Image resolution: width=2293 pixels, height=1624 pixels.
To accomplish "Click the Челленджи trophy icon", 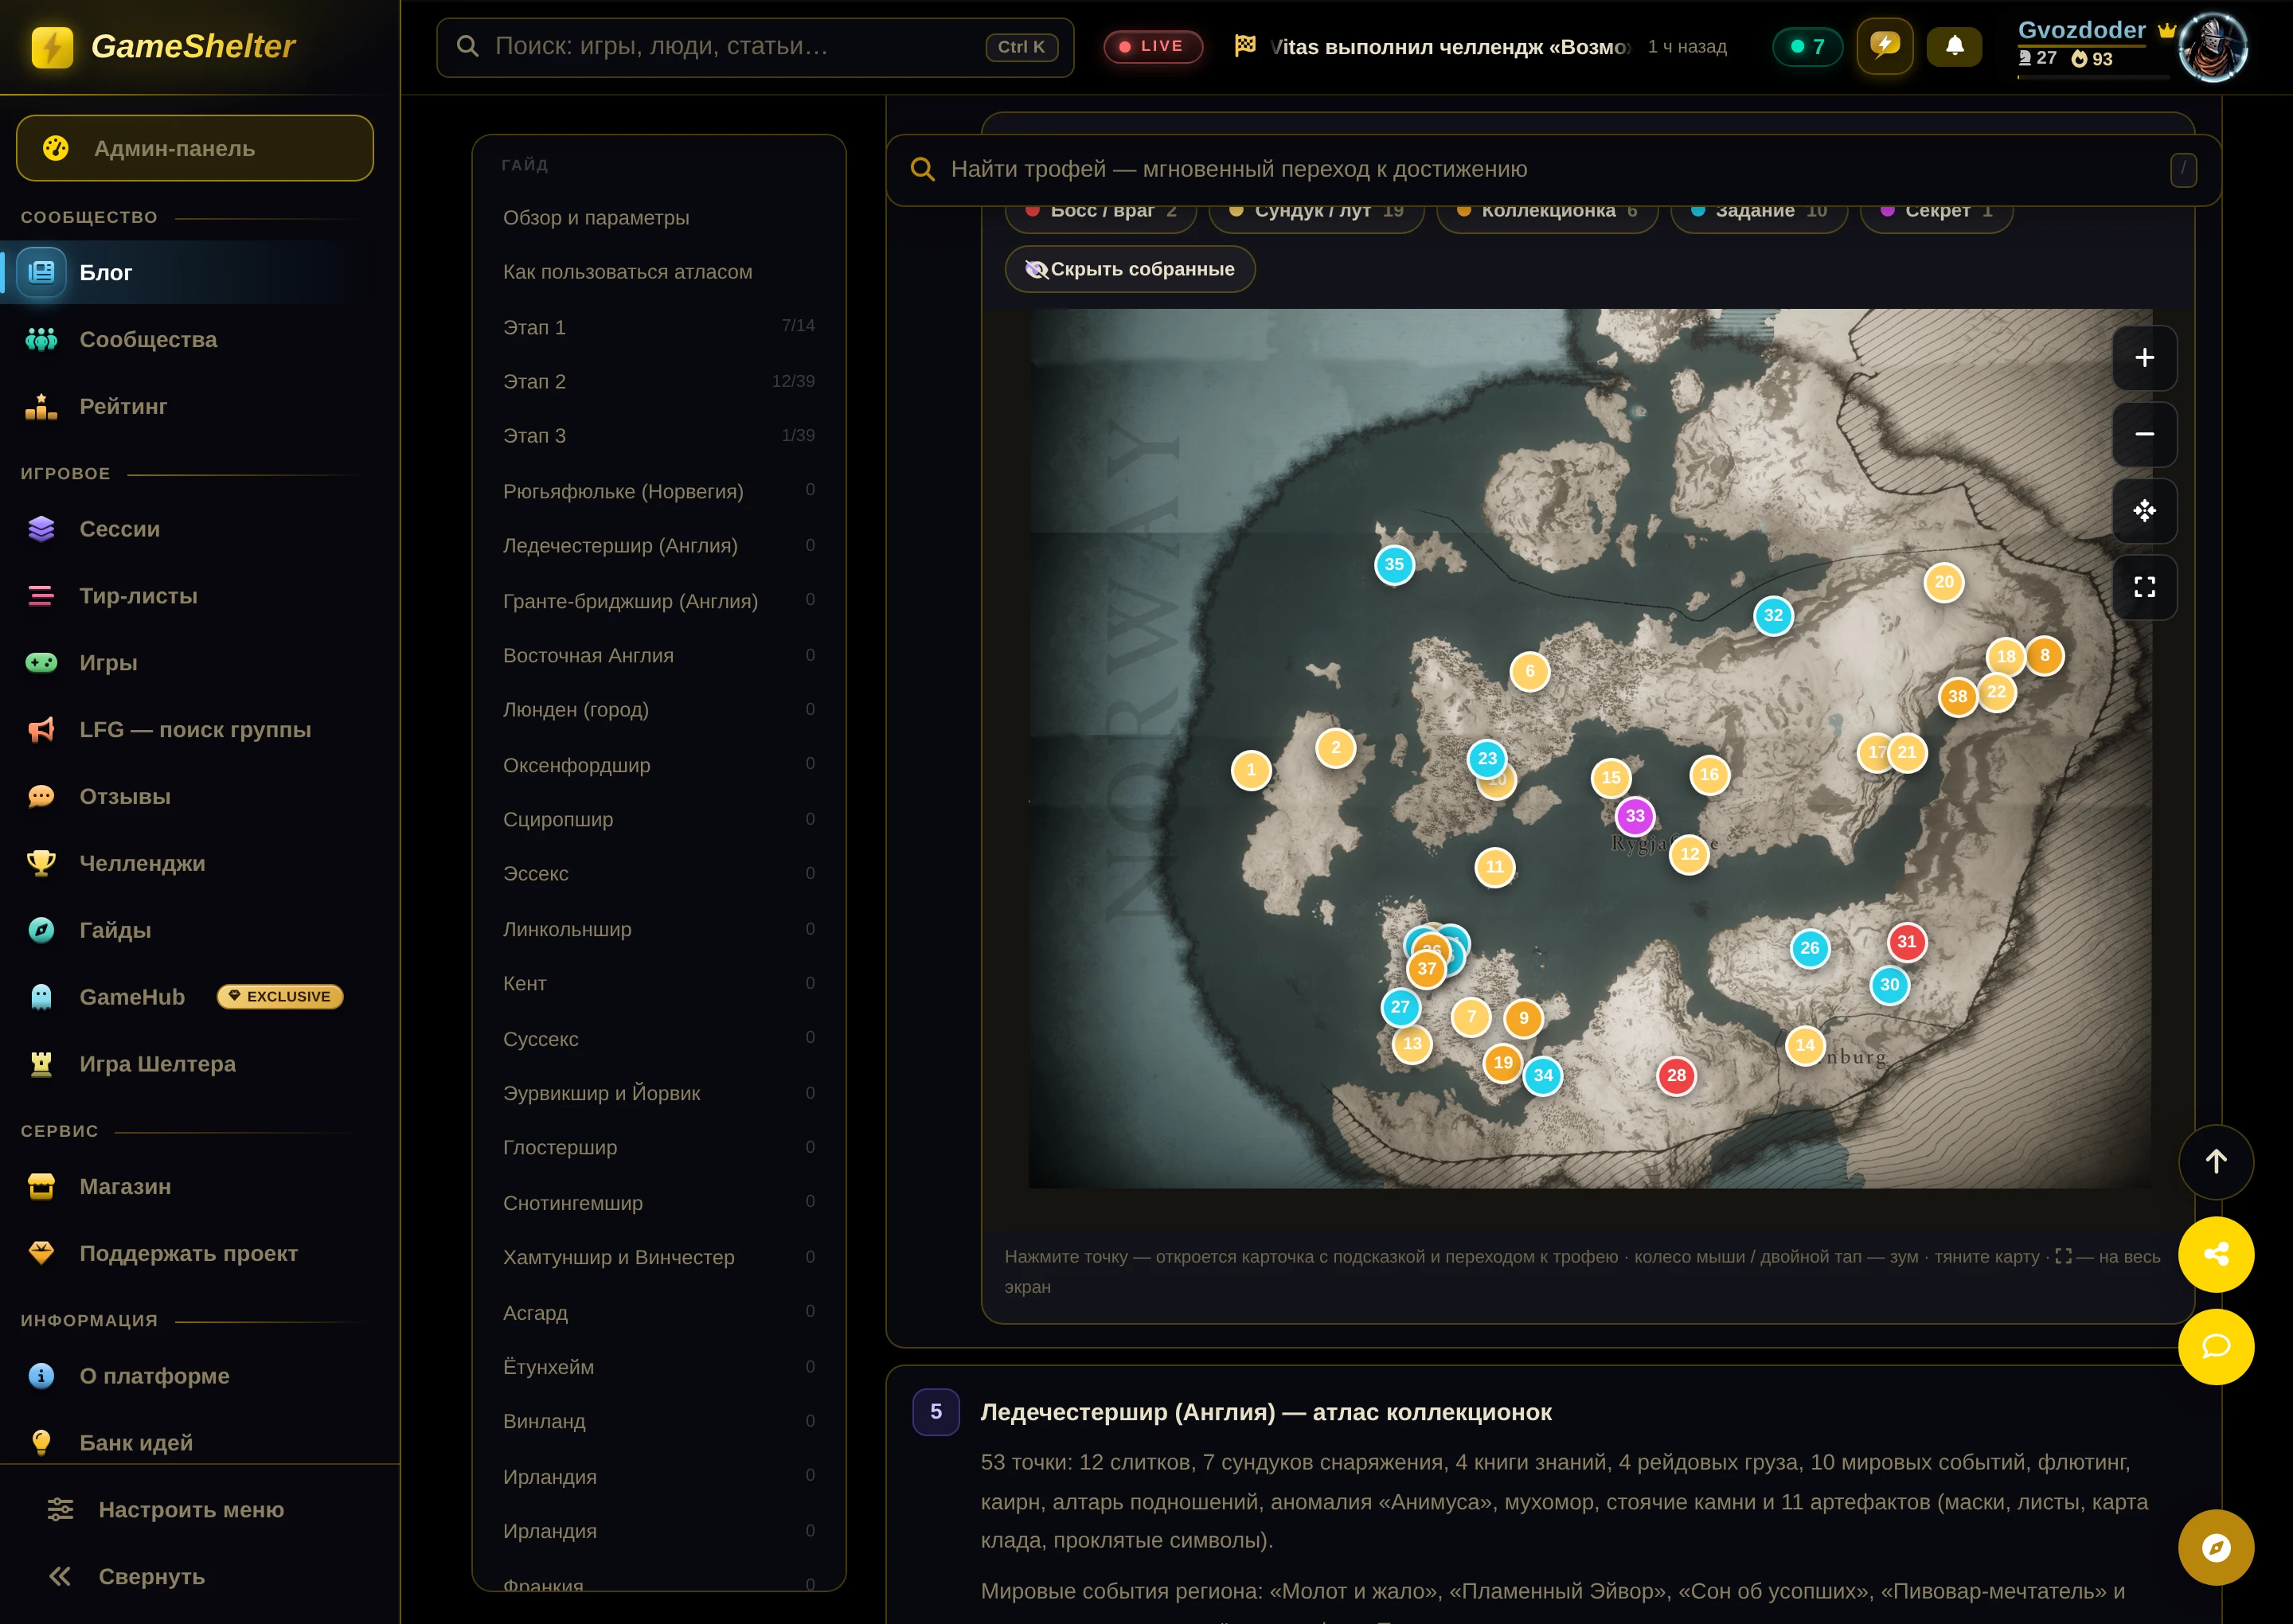I will tap(41, 863).
